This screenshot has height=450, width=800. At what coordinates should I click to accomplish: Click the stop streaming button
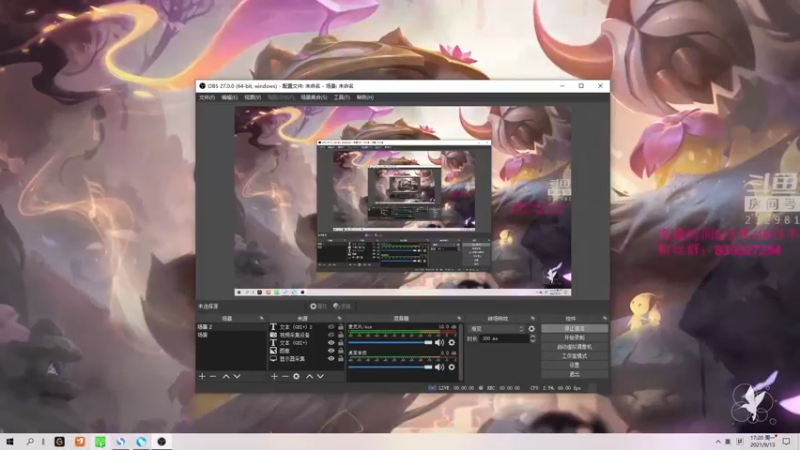click(x=574, y=329)
